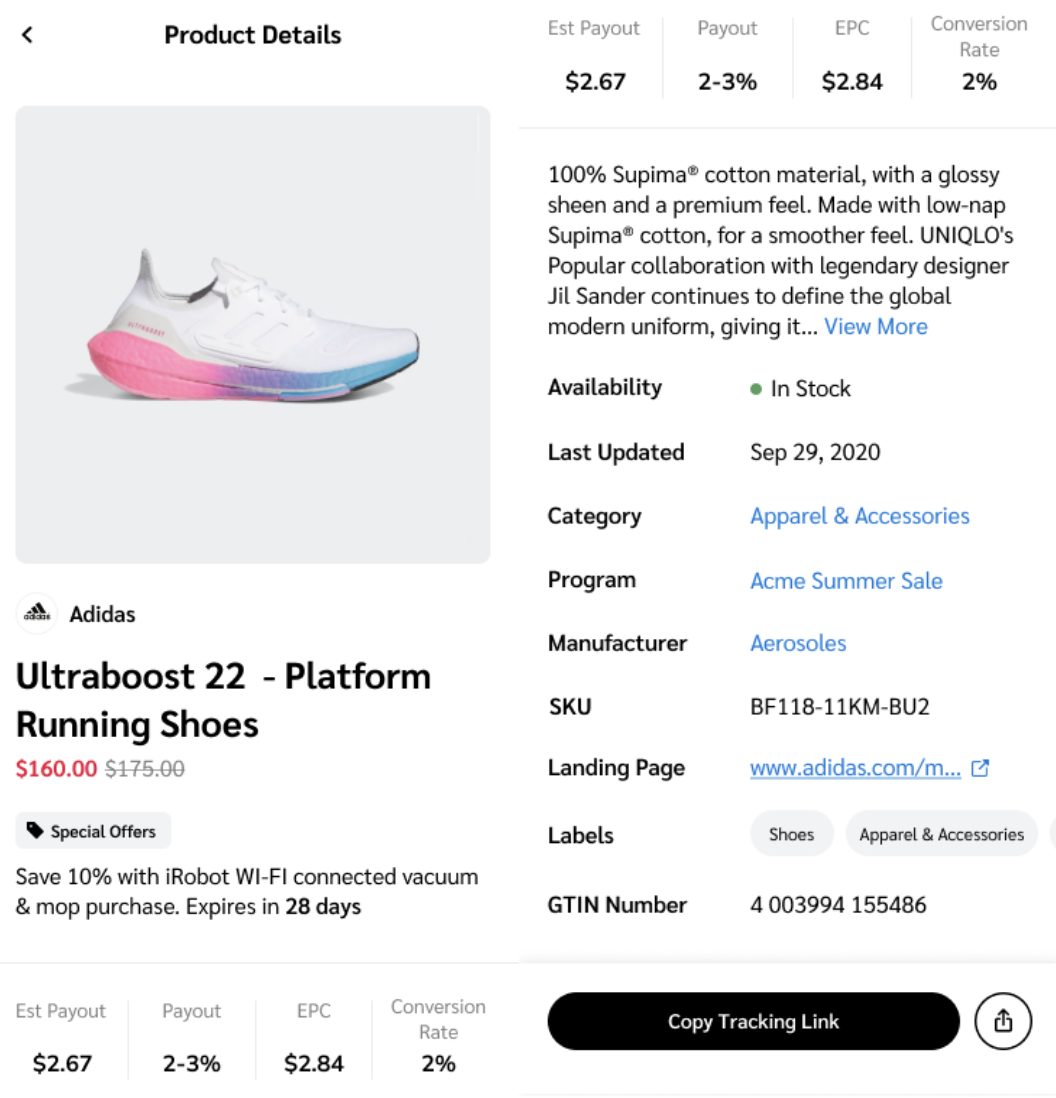Click the Ultraboost 22 product title
The width and height of the screenshot is (1056, 1098).
tap(223, 700)
